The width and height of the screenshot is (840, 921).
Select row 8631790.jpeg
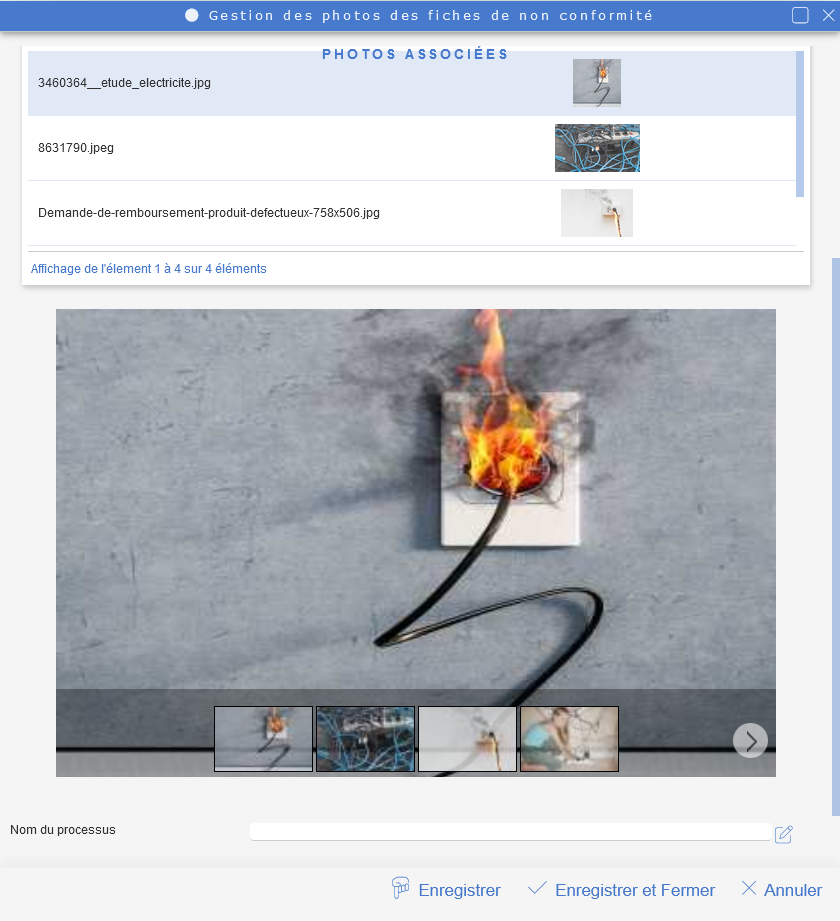point(412,148)
